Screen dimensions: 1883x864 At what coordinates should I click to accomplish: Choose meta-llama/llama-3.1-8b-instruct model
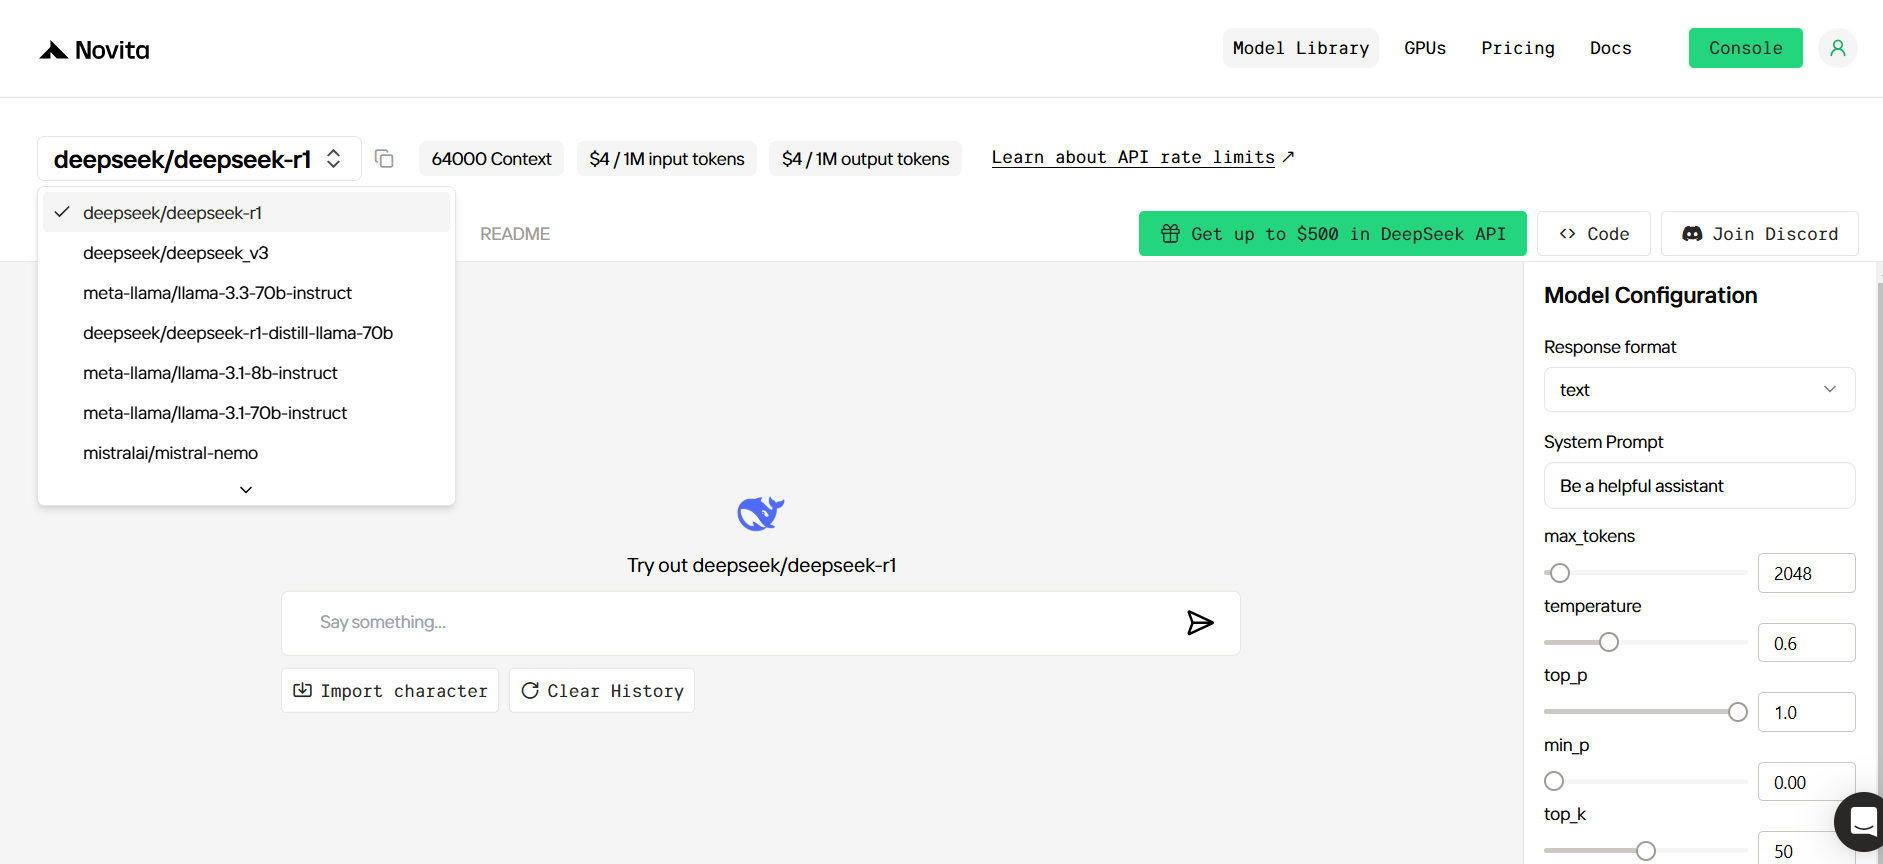pyautogui.click(x=246, y=373)
